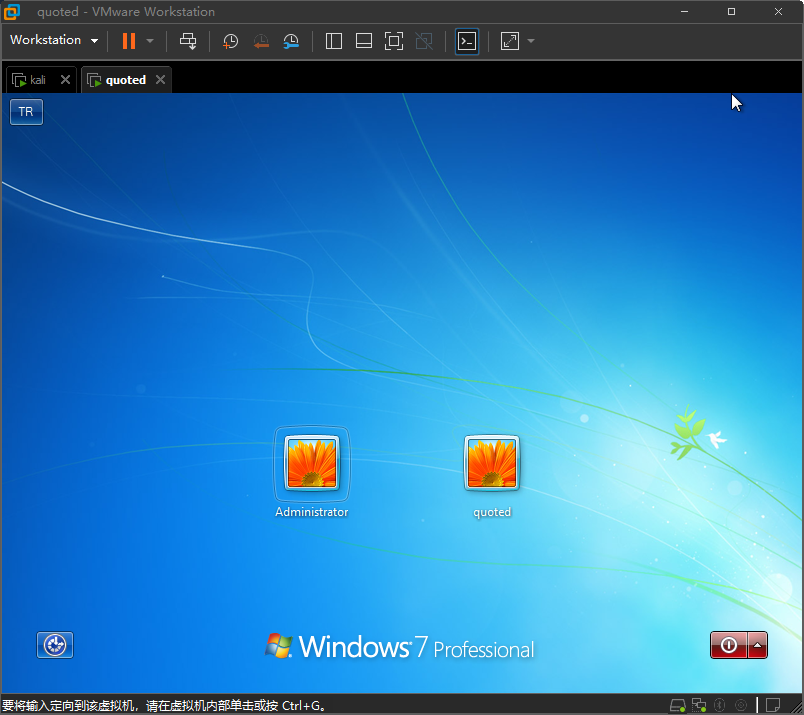The height and width of the screenshot is (715, 804).
Task: Click the sound card status icon
Action: (x=741, y=705)
